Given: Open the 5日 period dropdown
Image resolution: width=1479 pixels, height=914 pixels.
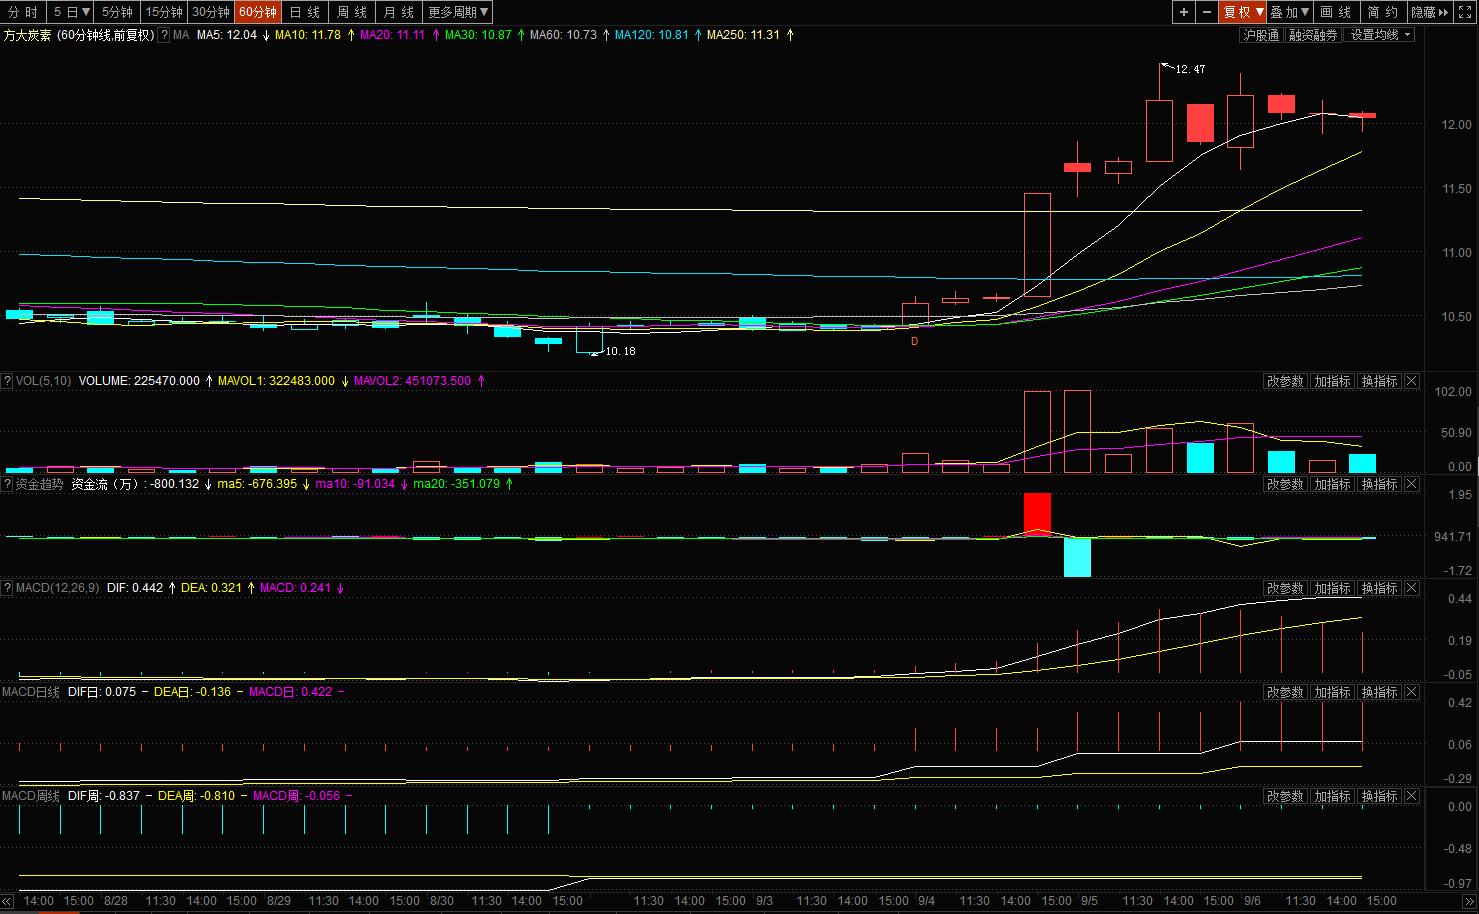Looking at the screenshot, I should (72, 12).
